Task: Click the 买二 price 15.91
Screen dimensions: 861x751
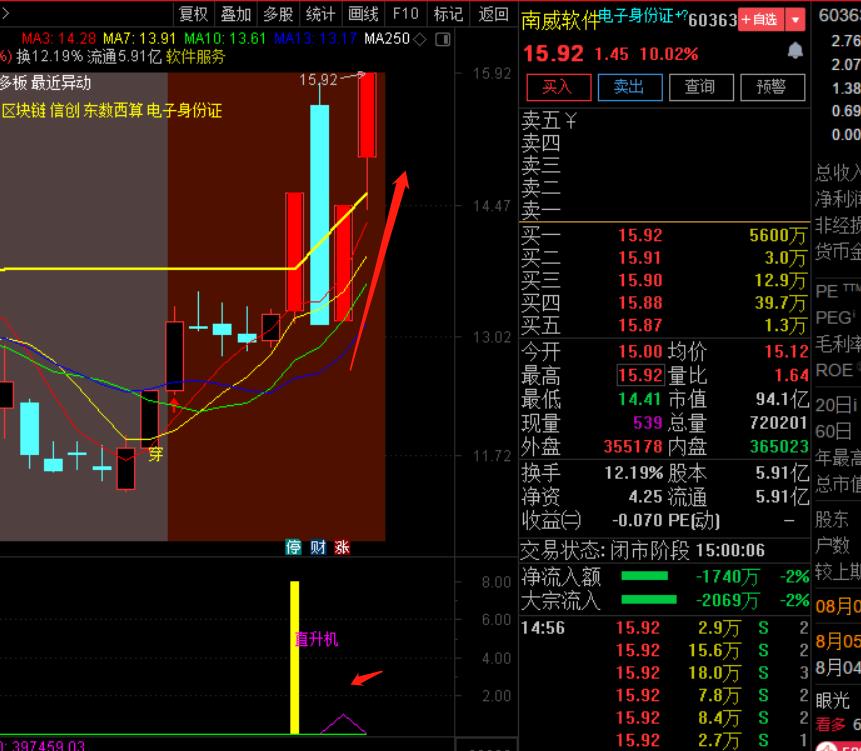Action: point(640,258)
